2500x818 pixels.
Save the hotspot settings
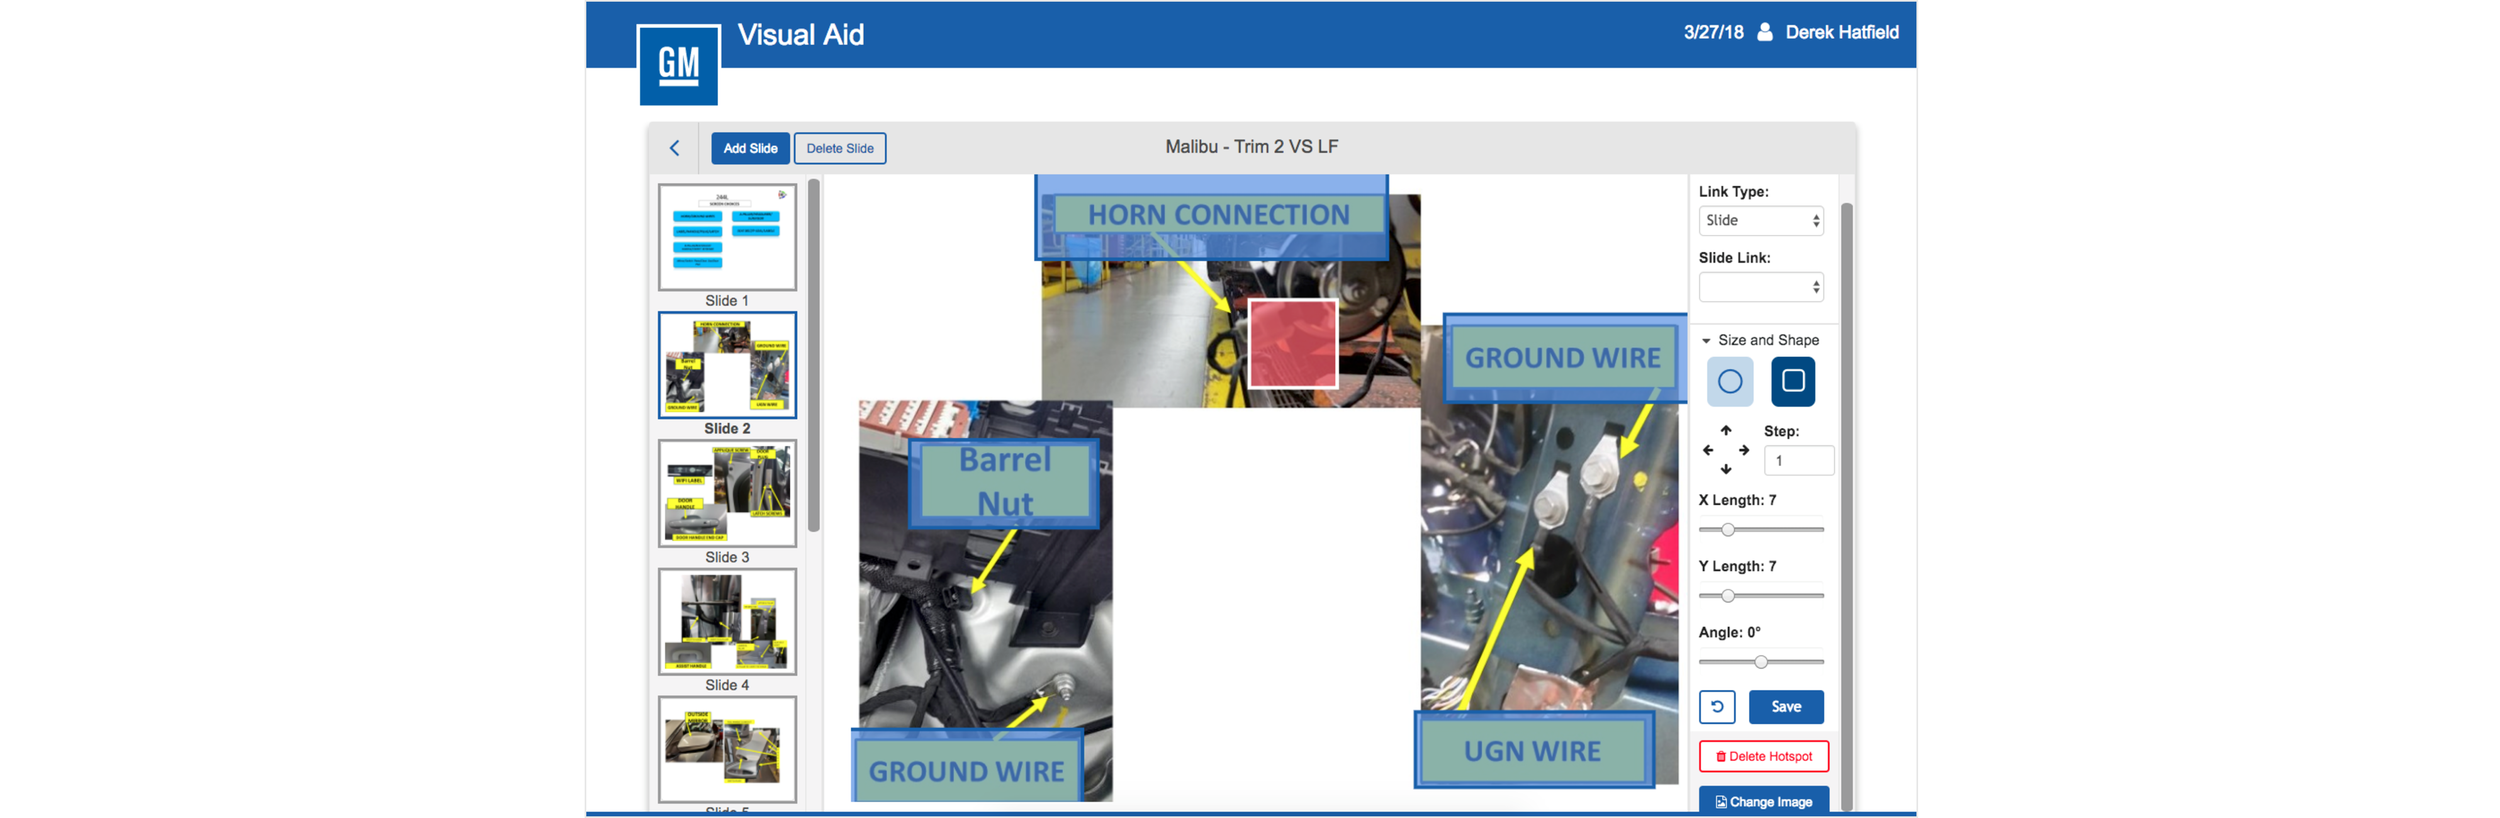1786,707
